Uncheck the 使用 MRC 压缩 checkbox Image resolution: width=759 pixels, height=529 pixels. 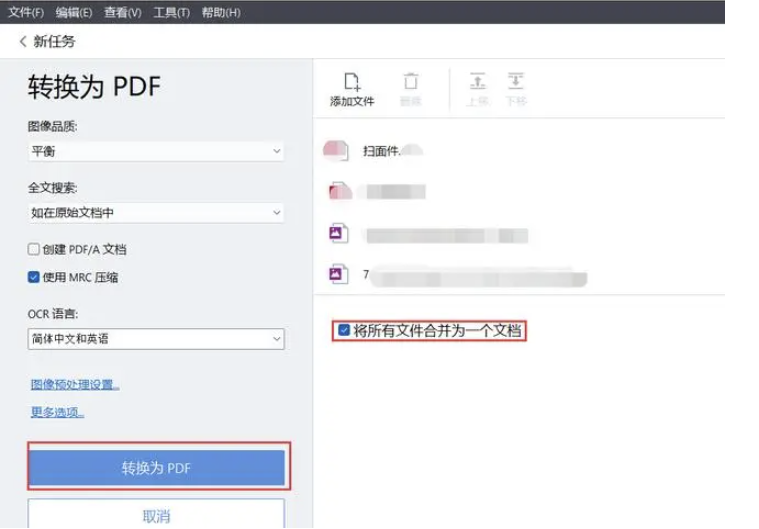(34, 277)
